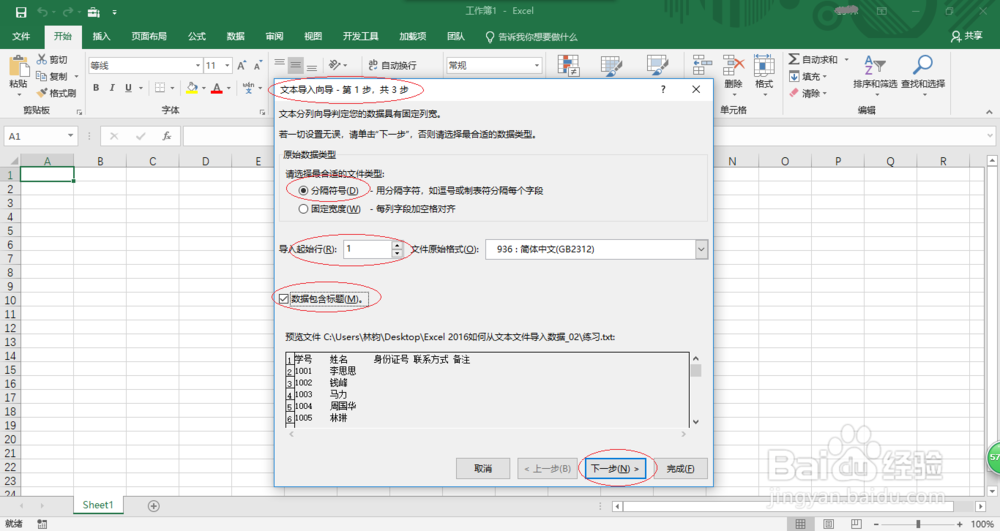Select the Sheet1 worksheet tab
Viewport: 1000px width, 531px height.
point(98,505)
